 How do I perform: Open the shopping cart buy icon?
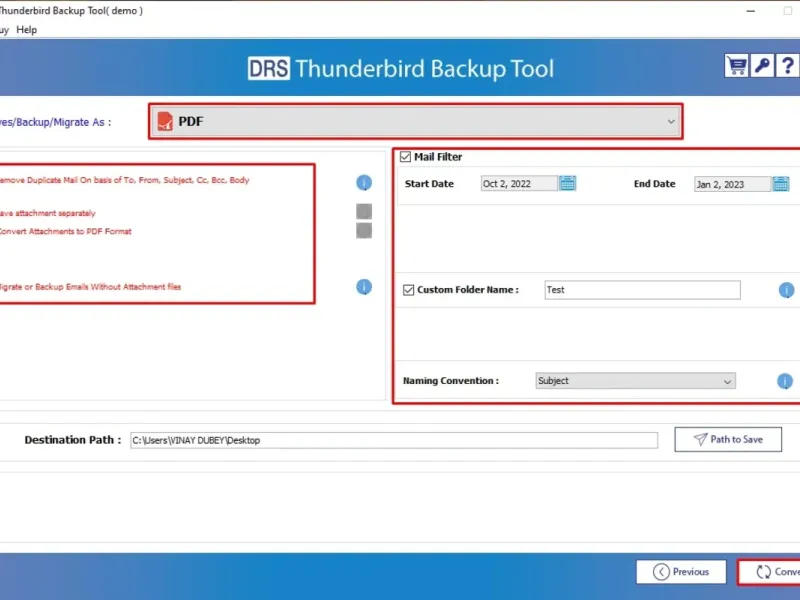point(737,66)
